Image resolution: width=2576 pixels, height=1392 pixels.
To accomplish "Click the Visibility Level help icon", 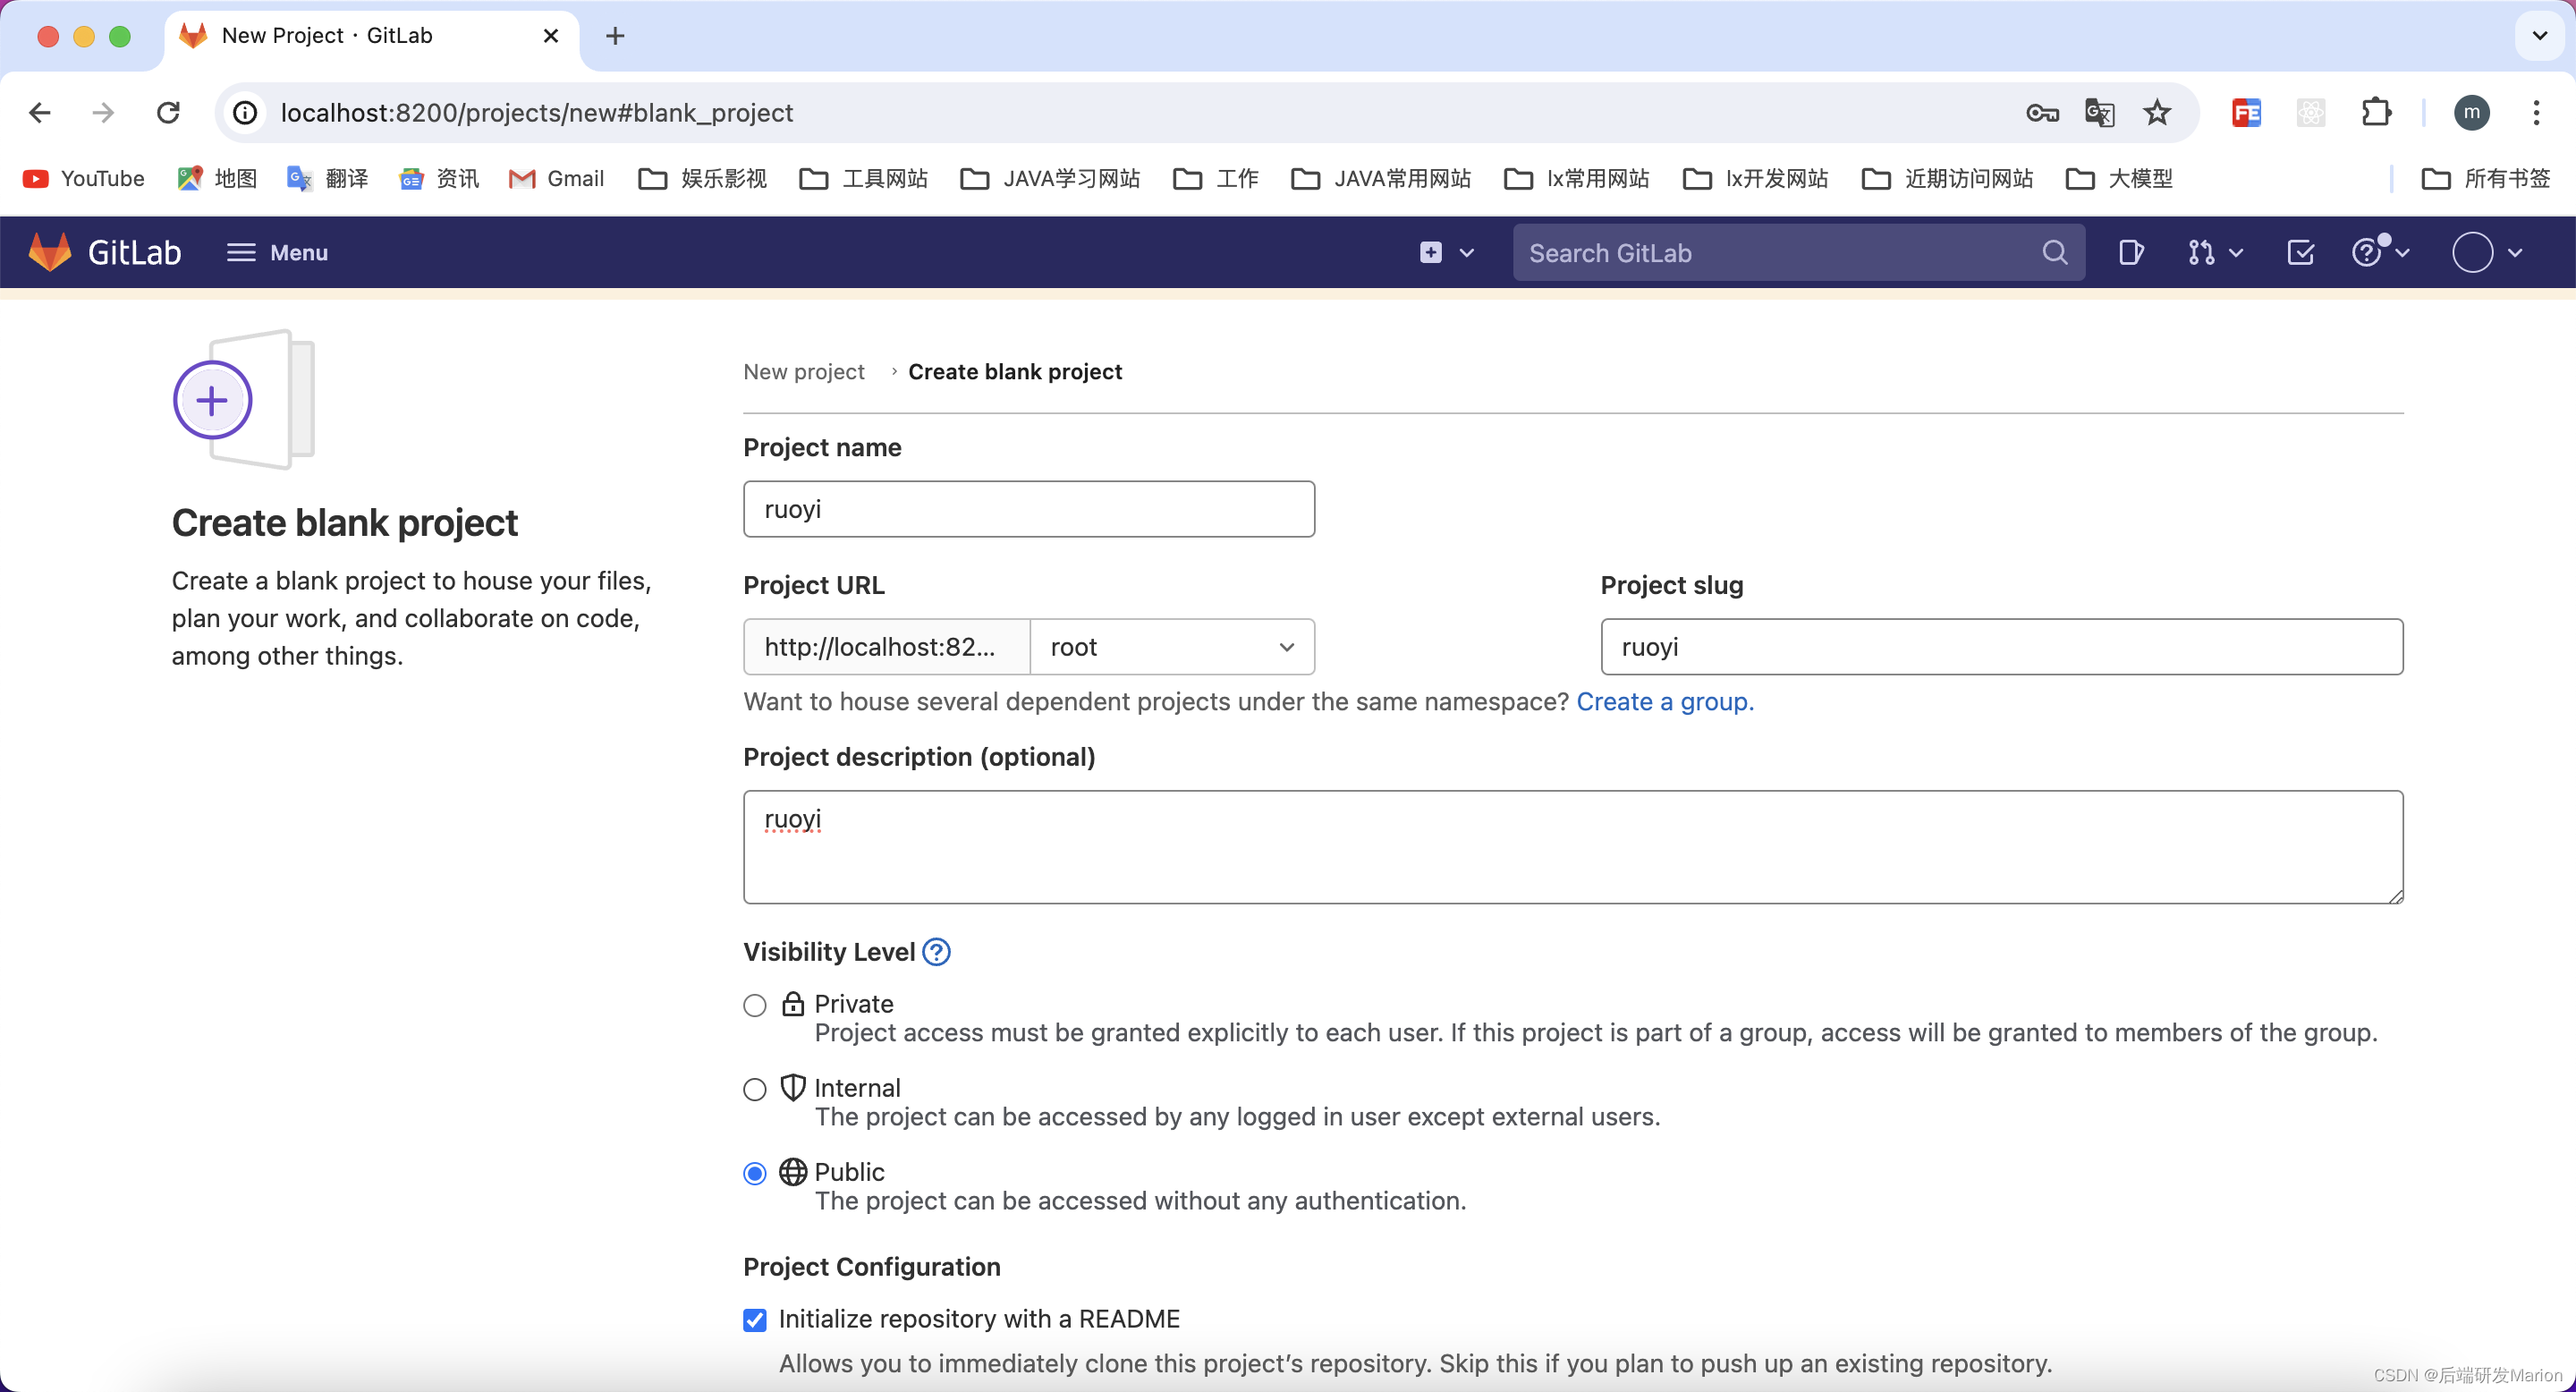I will [x=936, y=951].
